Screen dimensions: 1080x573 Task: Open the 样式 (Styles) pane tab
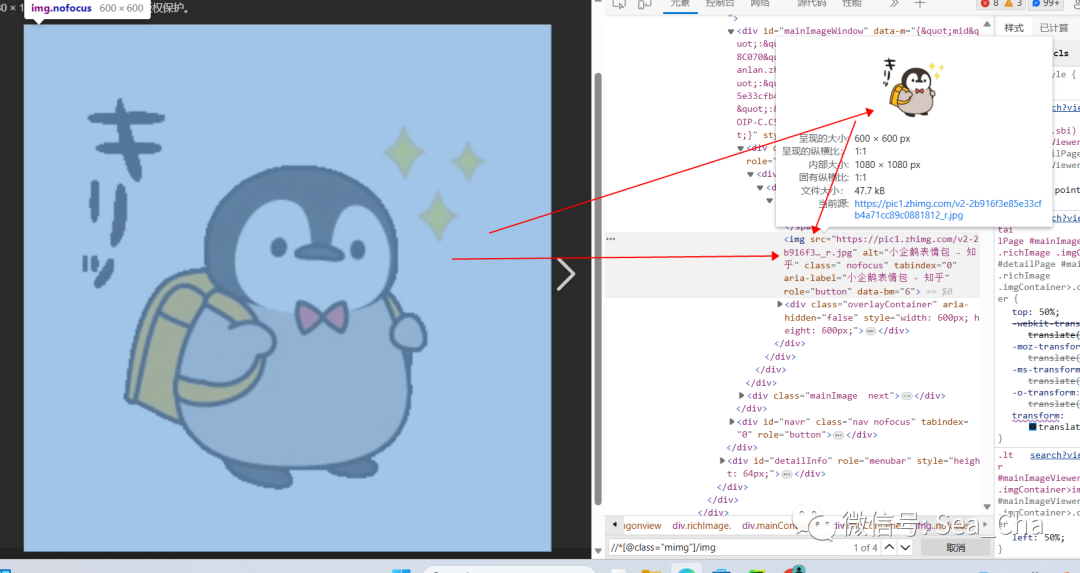pyautogui.click(x=1014, y=28)
